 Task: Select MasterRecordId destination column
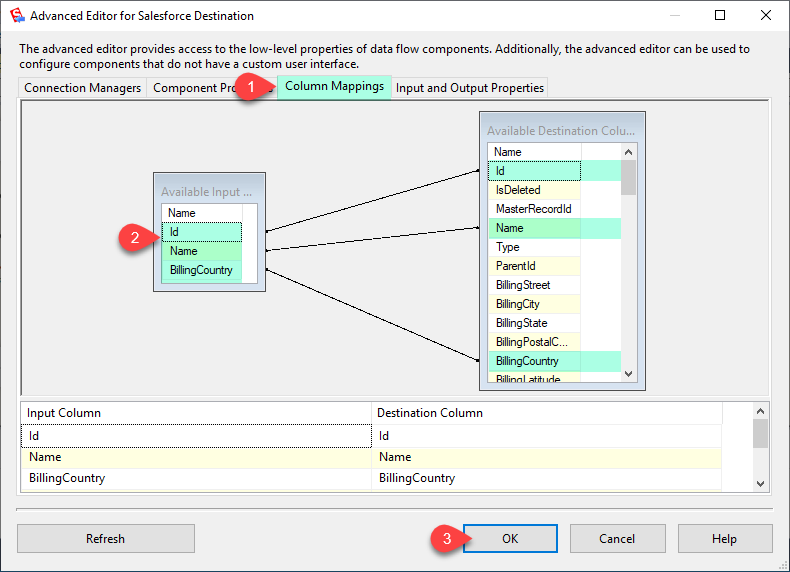click(534, 209)
